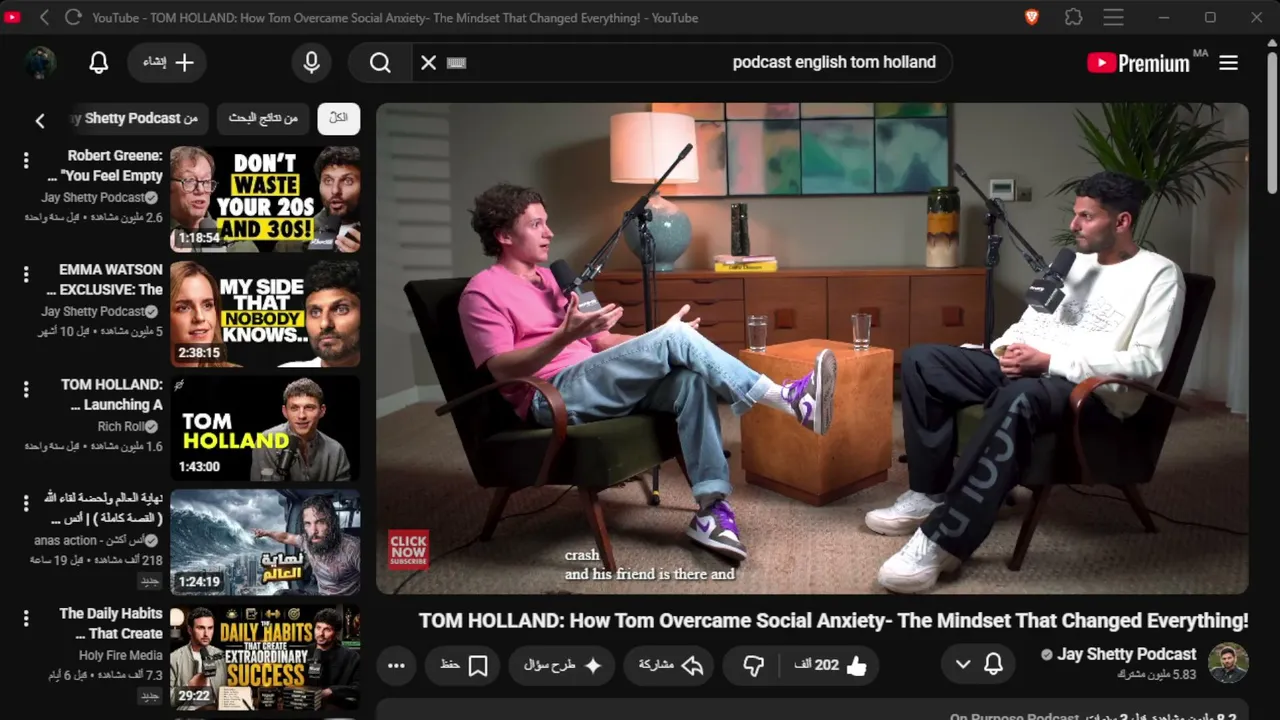The height and width of the screenshot is (720, 1280).
Task: Select the search-results filter chip
Action: tap(263, 118)
